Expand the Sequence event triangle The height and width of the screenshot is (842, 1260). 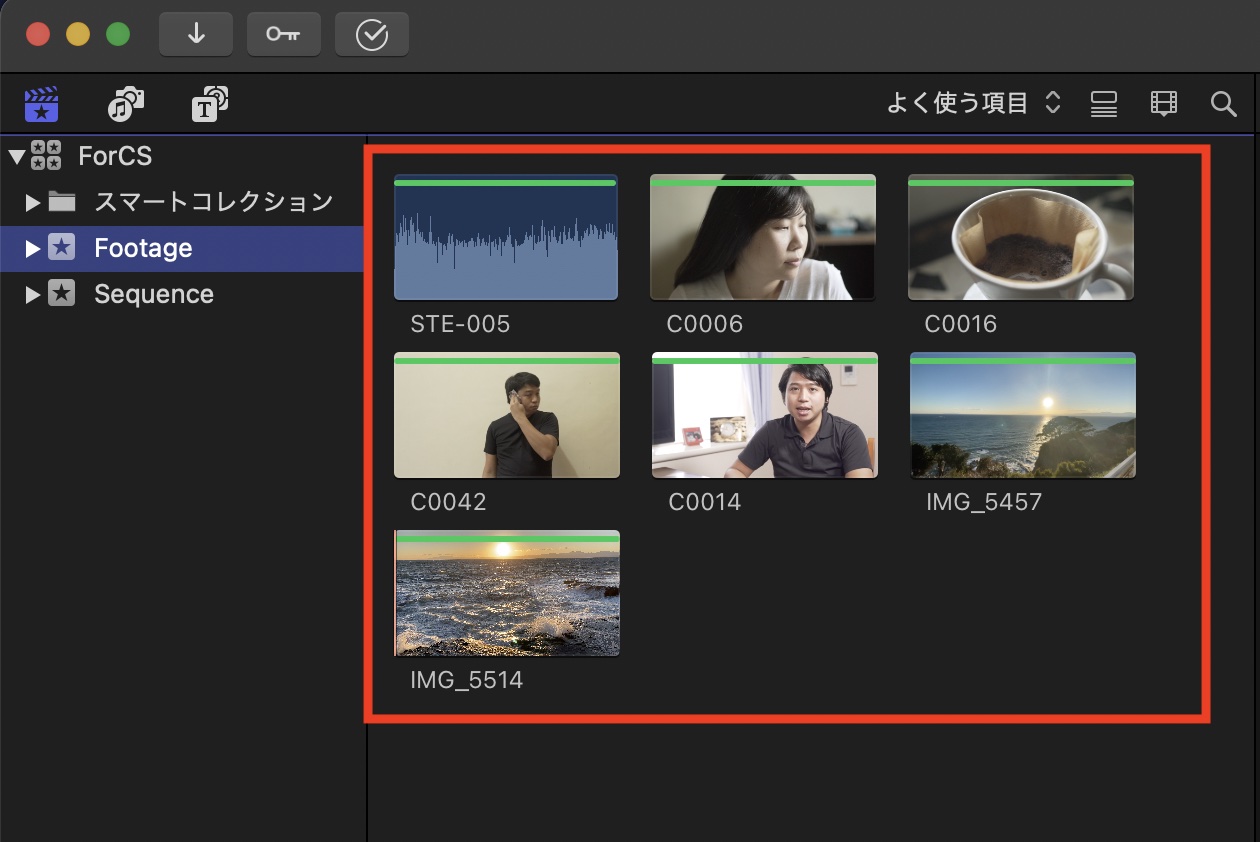(x=33, y=295)
